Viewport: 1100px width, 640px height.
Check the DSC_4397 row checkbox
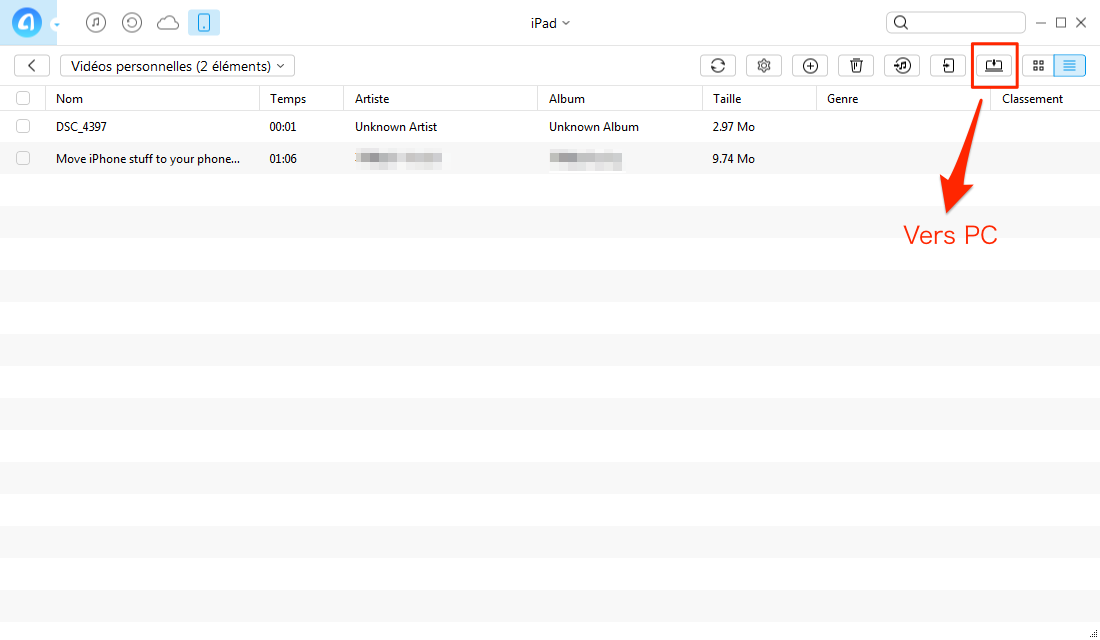click(x=23, y=126)
